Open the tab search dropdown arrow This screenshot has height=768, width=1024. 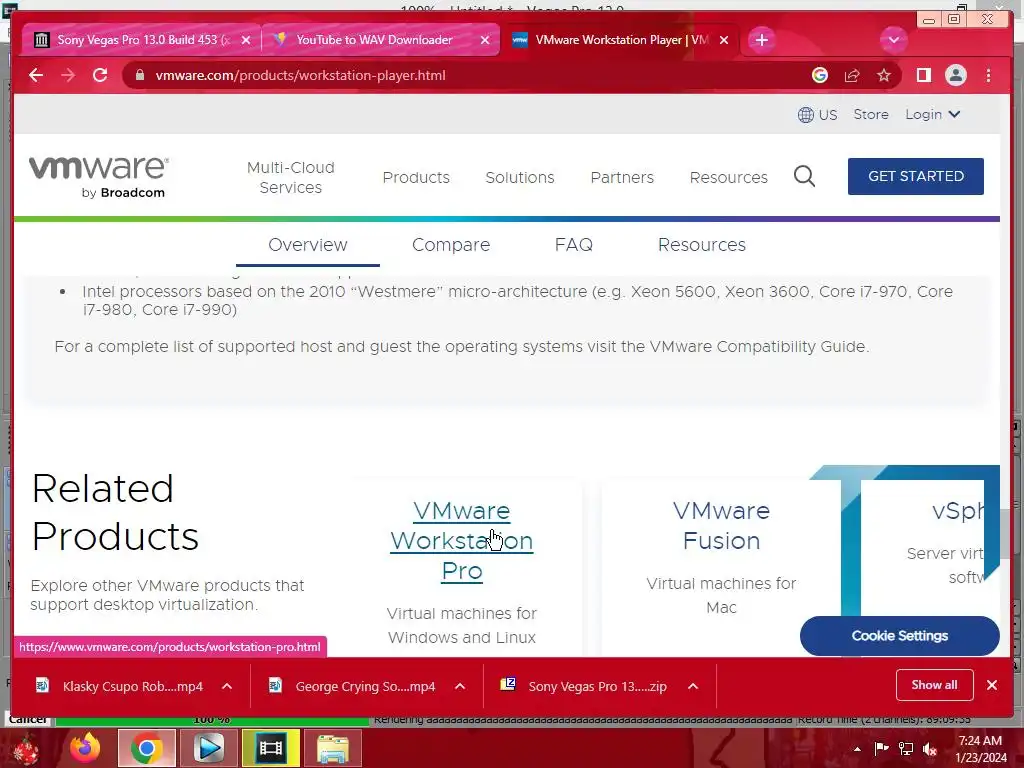click(893, 40)
